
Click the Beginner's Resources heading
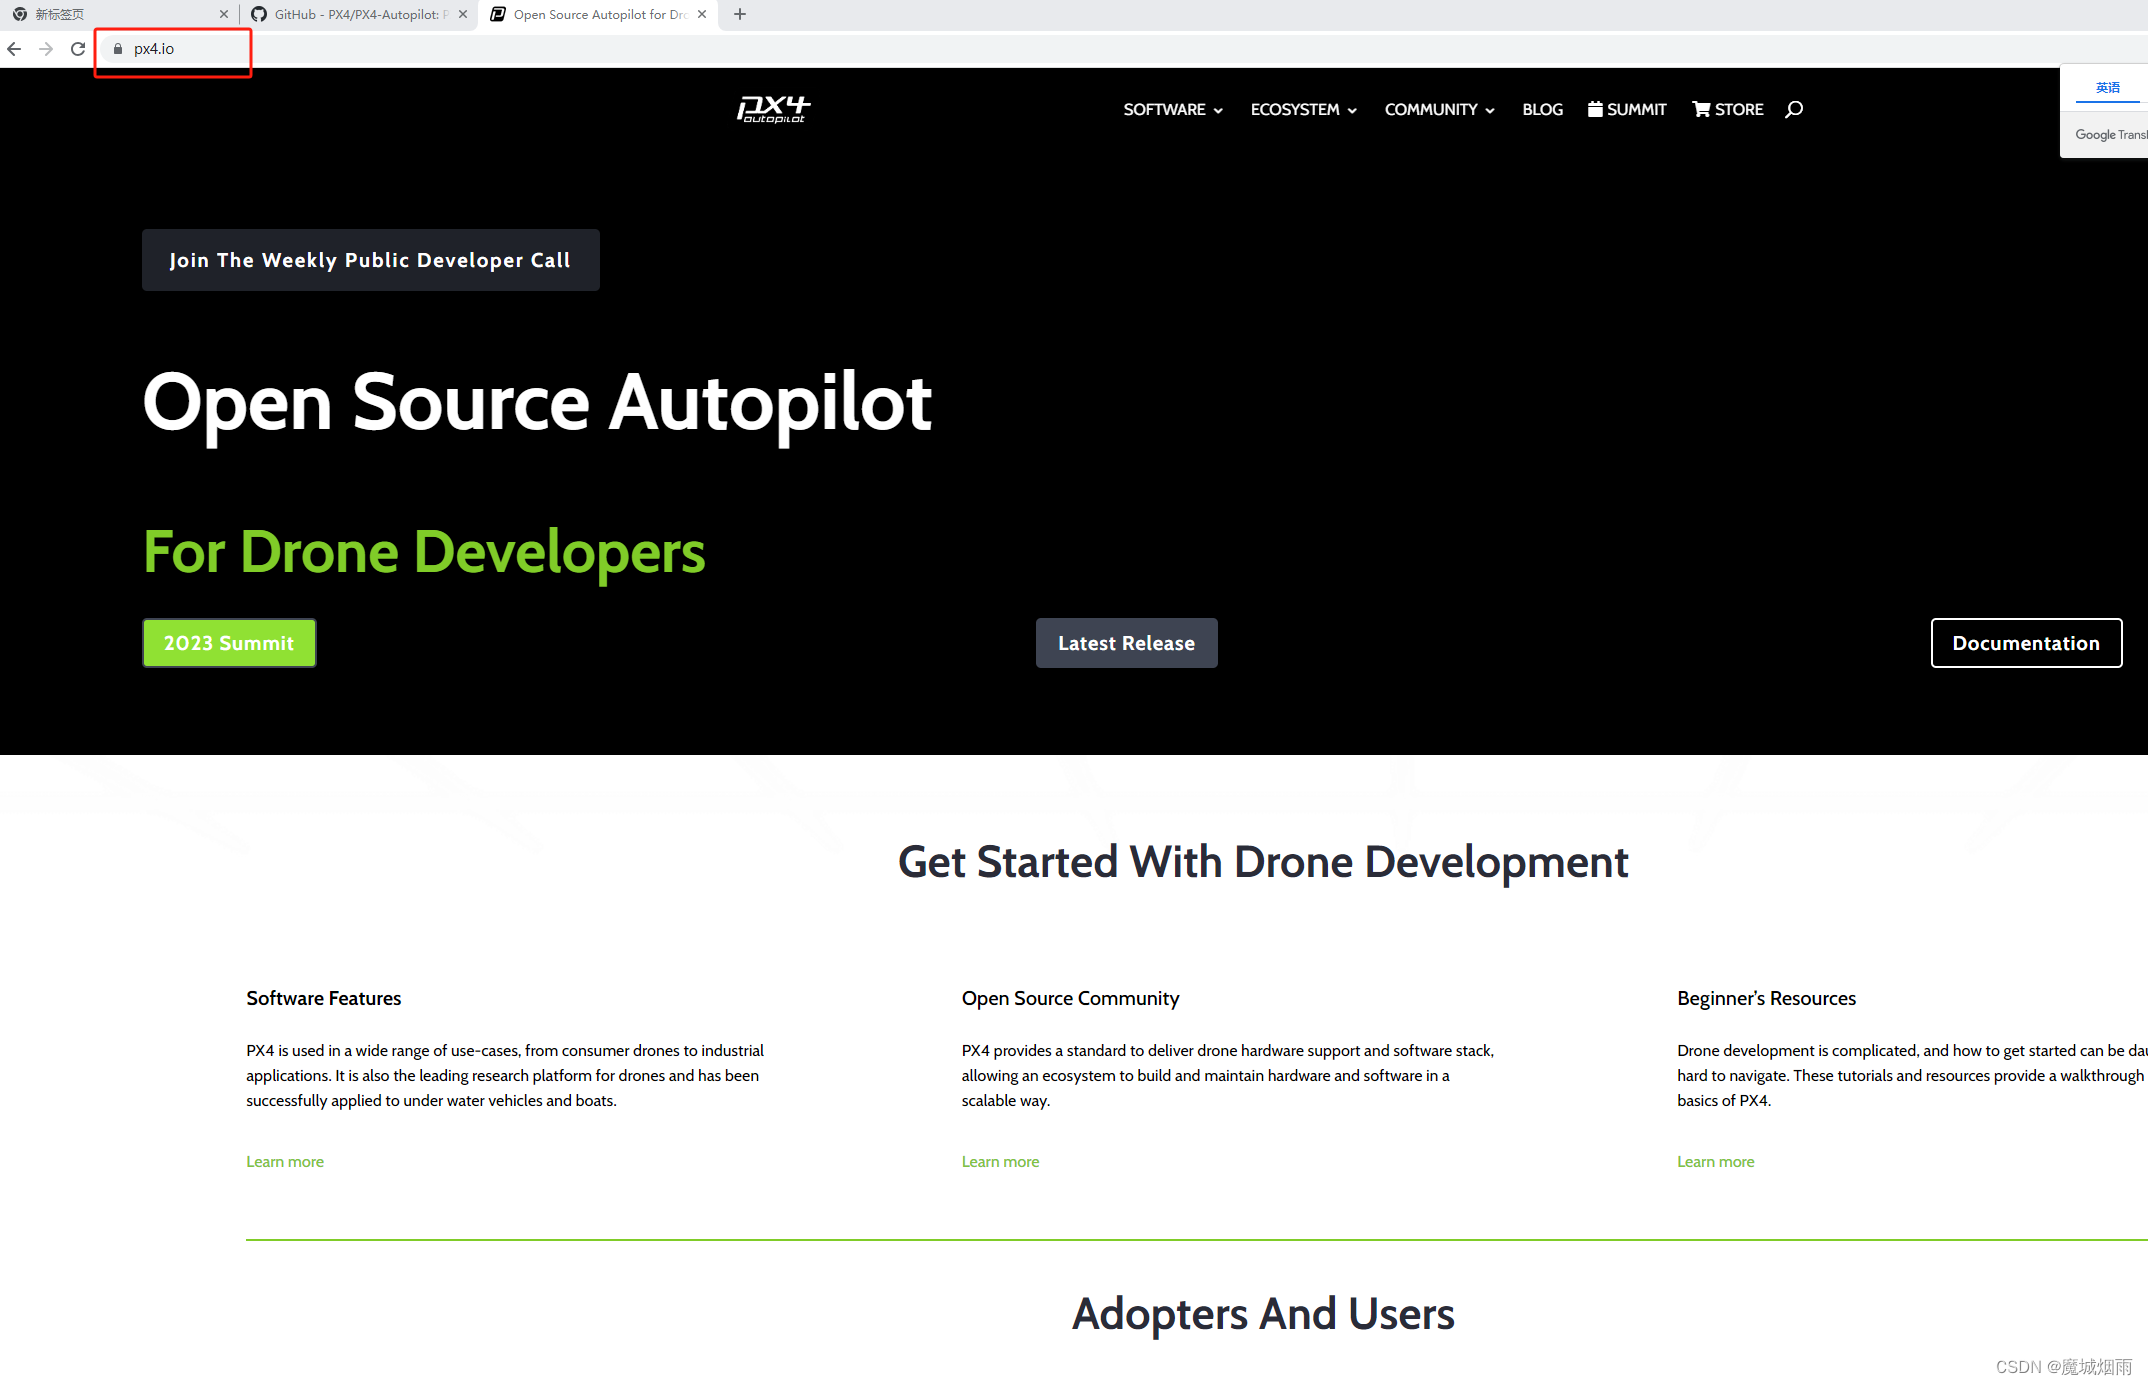pos(1767,998)
